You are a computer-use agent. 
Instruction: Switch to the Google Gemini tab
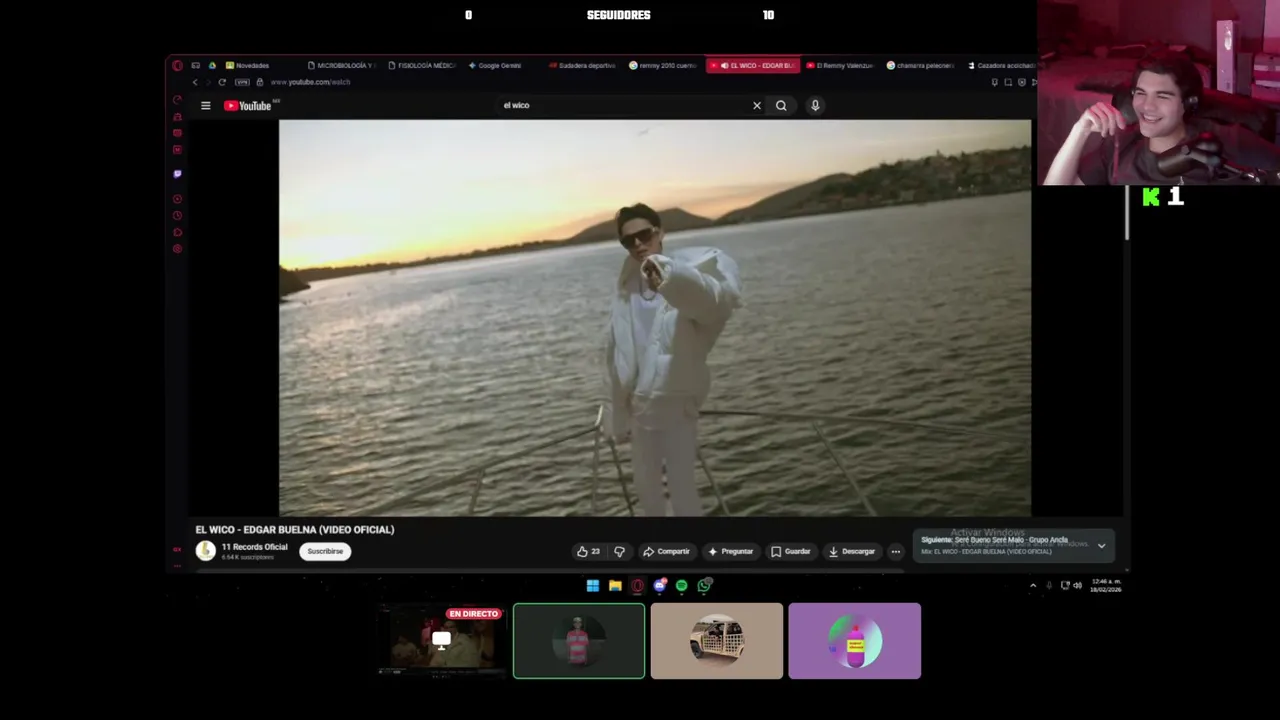(x=494, y=65)
